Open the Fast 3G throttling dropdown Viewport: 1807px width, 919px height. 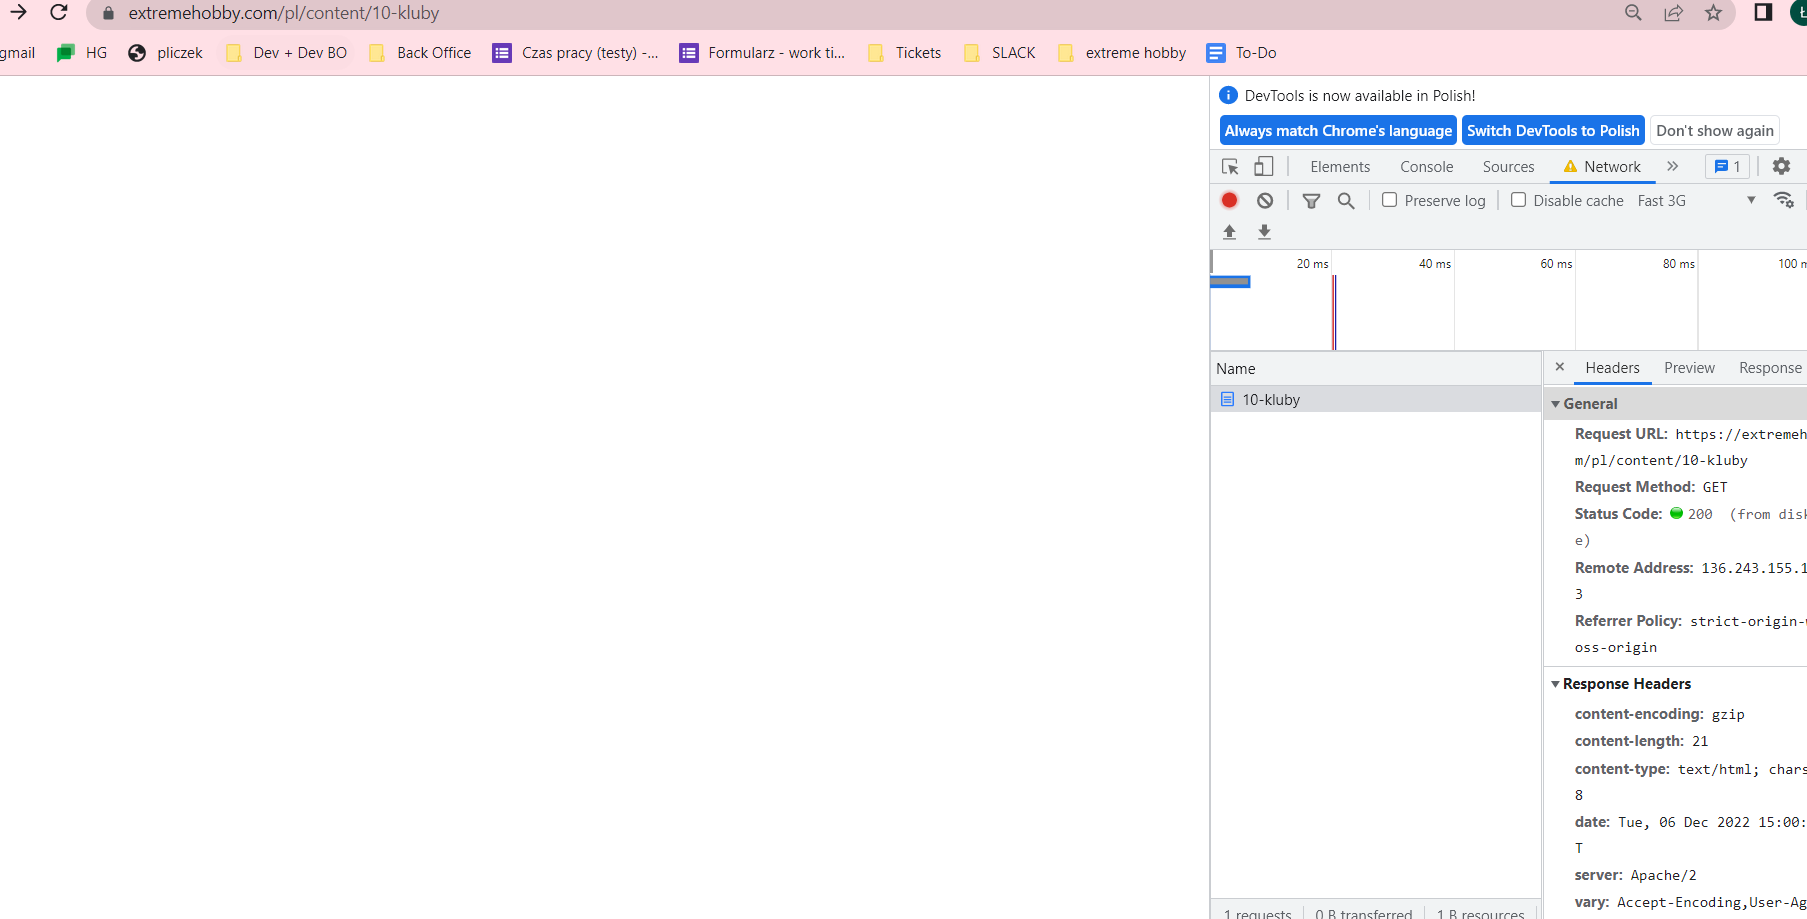click(x=1696, y=201)
